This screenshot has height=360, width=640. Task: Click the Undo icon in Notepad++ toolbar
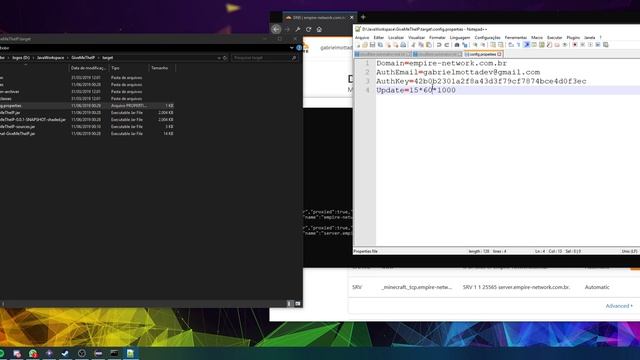coord(439,45)
